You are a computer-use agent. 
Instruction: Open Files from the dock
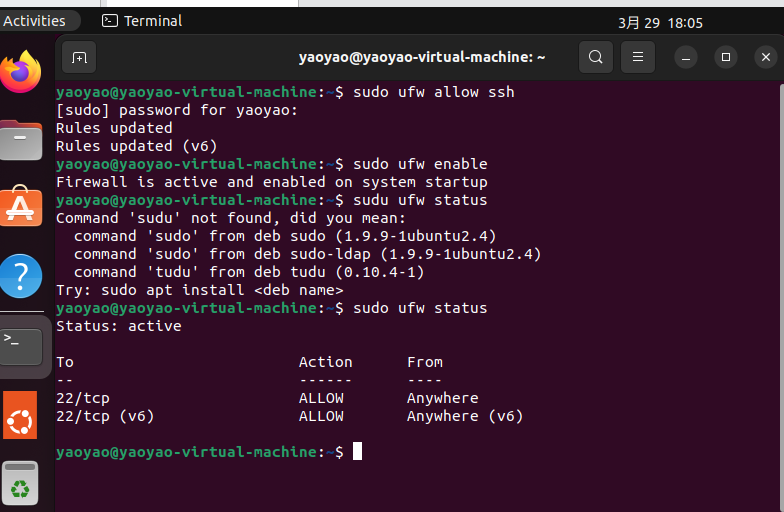pyautogui.click(x=21, y=140)
